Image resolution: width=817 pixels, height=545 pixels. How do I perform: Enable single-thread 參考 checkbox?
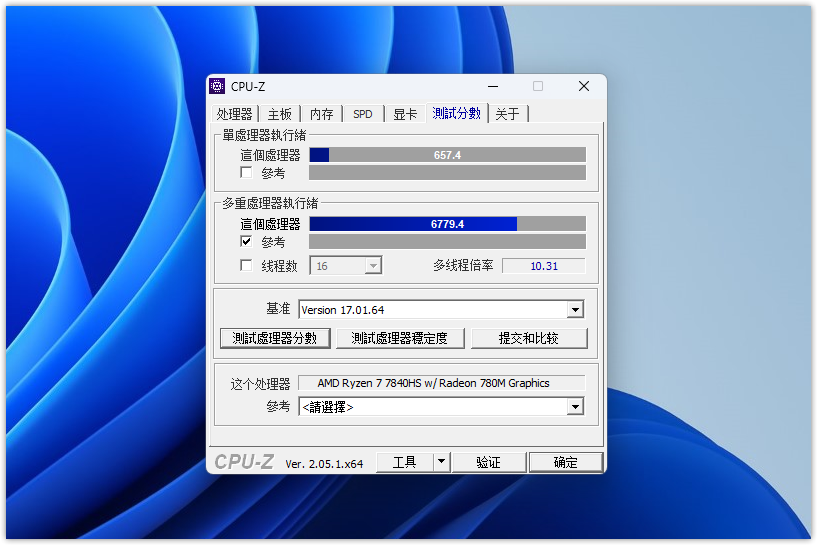point(246,172)
